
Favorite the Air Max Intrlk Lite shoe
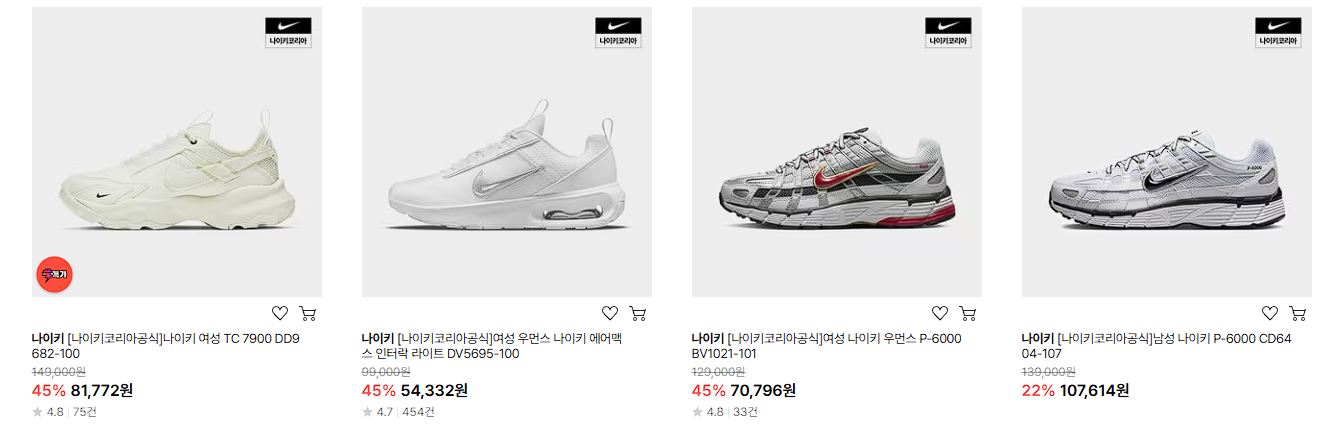[x=610, y=313]
